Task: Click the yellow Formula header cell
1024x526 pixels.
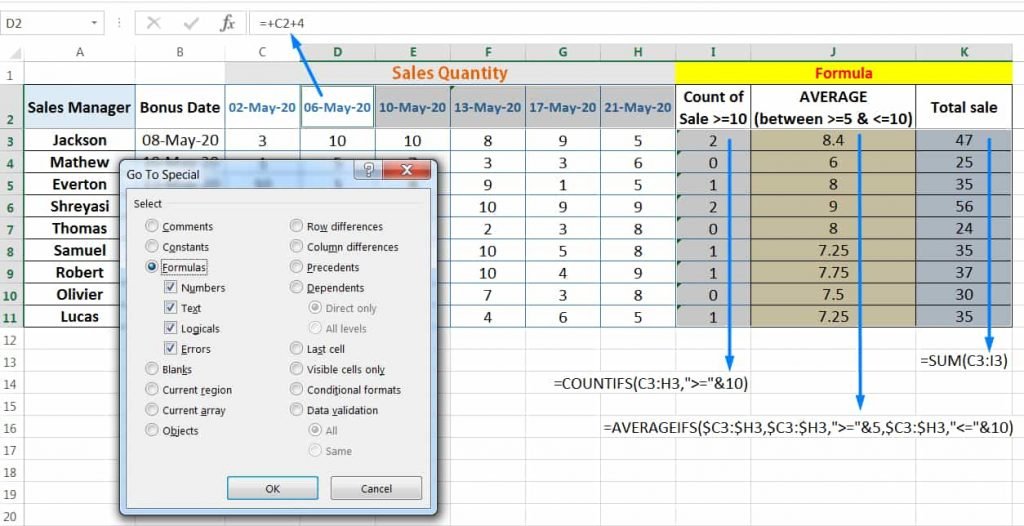Action: pyautogui.click(x=843, y=73)
